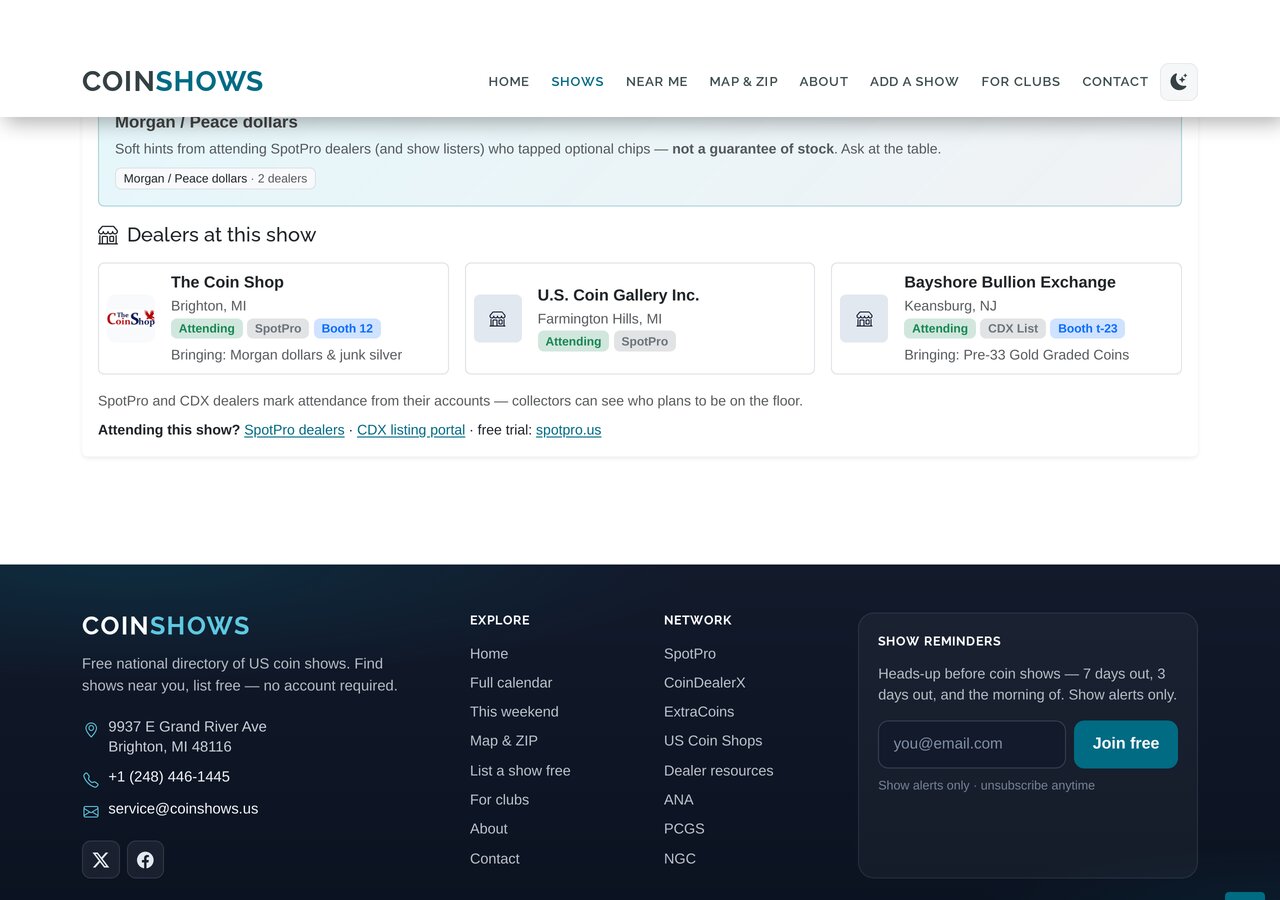1280x900 pixels.
Task: Click the Join free button
Action: pos(1126,744)
